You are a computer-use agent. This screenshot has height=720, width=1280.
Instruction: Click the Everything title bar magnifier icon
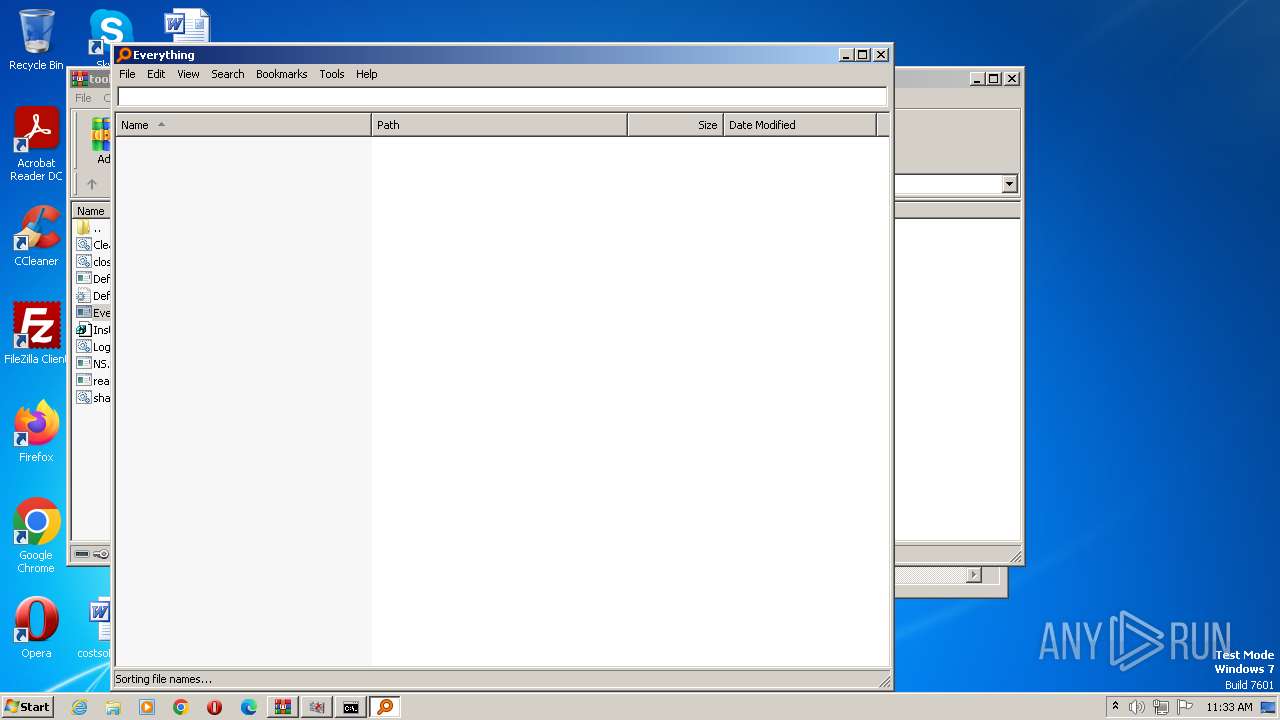pyautogui.click(x=124, y=55)
